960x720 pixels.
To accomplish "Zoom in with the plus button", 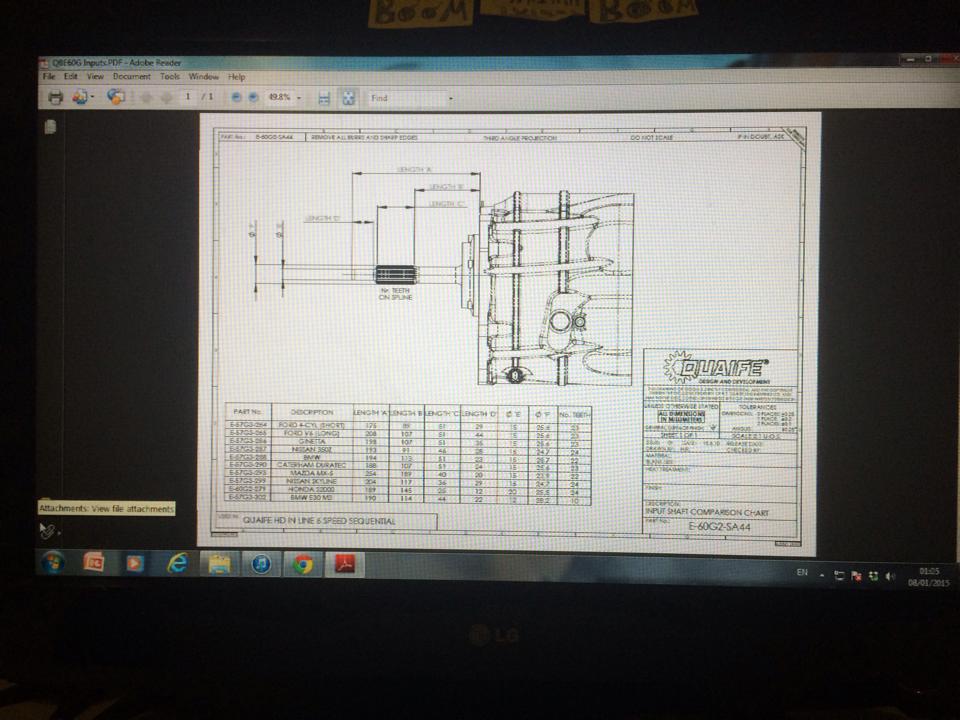I will pyautogui.click(x=253, y=97).
